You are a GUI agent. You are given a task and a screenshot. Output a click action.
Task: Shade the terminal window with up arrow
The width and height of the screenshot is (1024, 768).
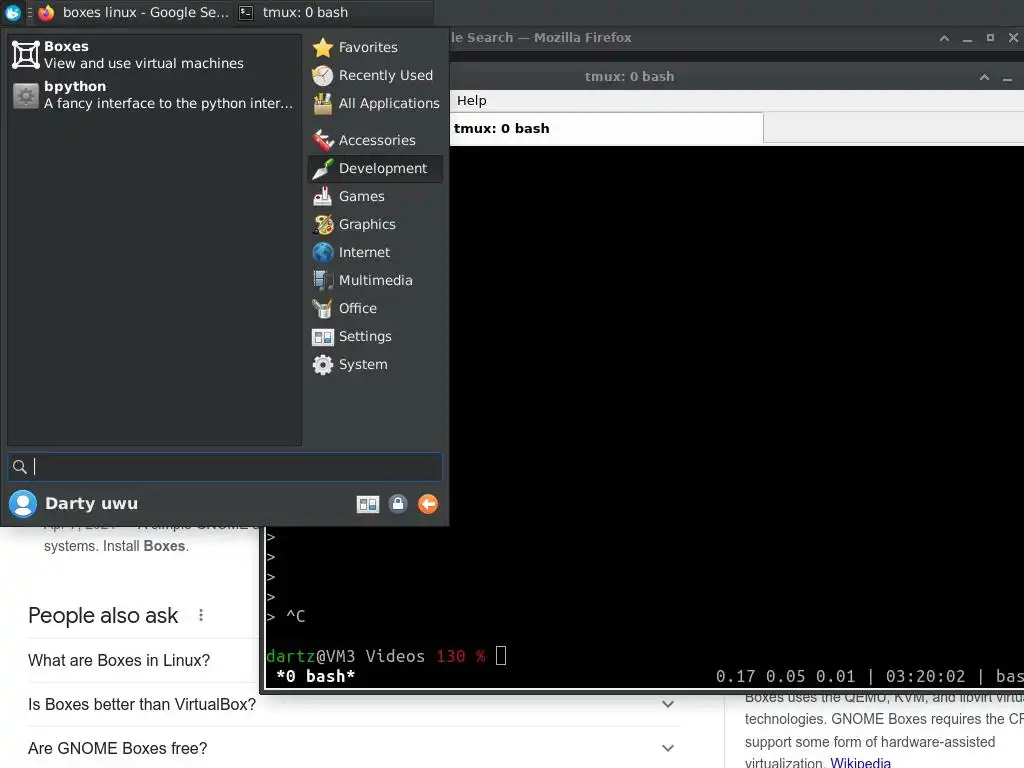[x=984, y=77]
